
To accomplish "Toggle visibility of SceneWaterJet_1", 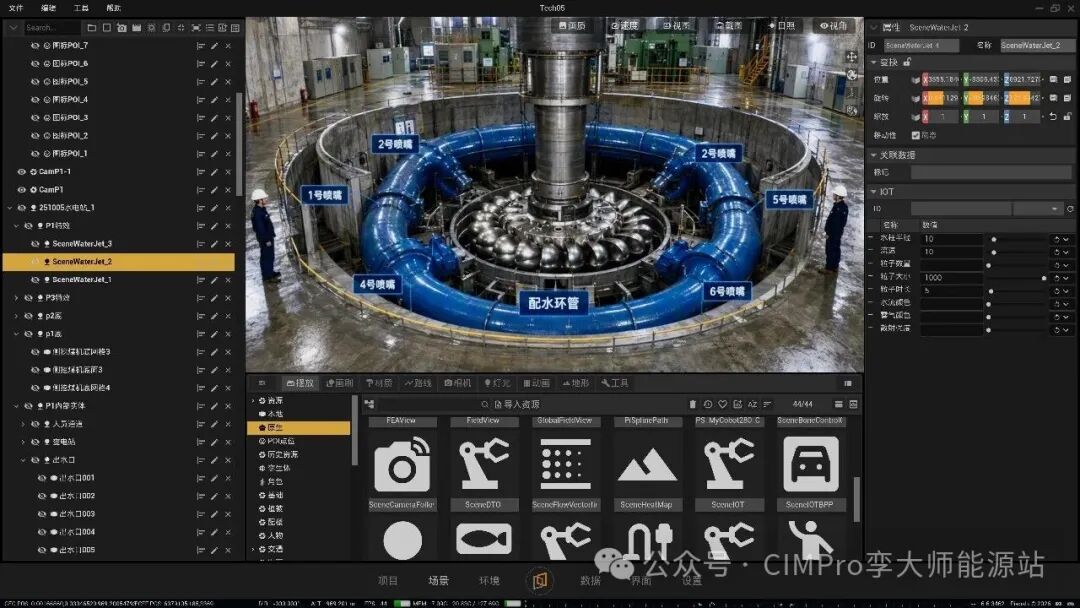I will 35,280.
